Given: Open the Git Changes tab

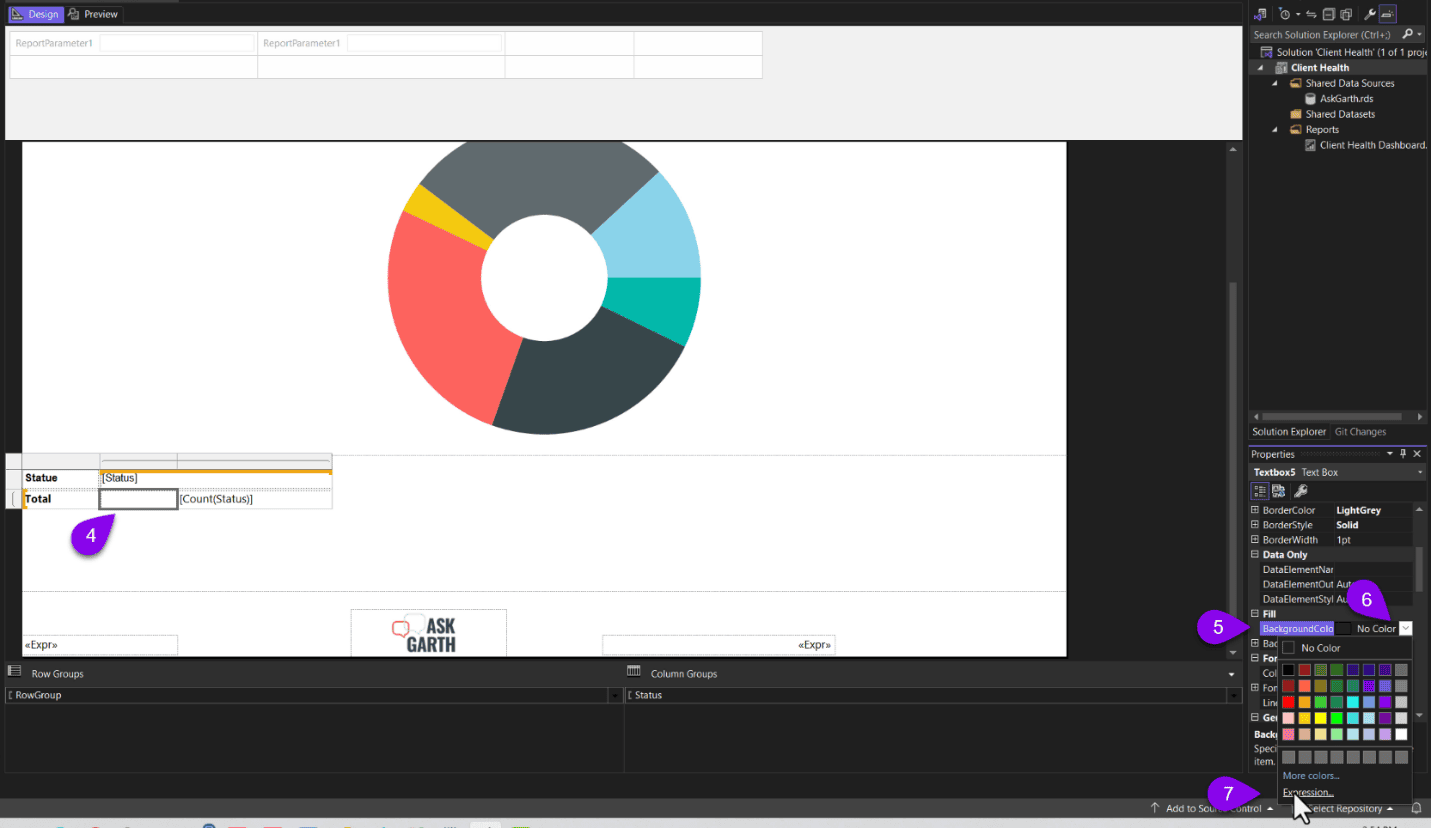Looking at the screenshot, I should click(1360, 432).
